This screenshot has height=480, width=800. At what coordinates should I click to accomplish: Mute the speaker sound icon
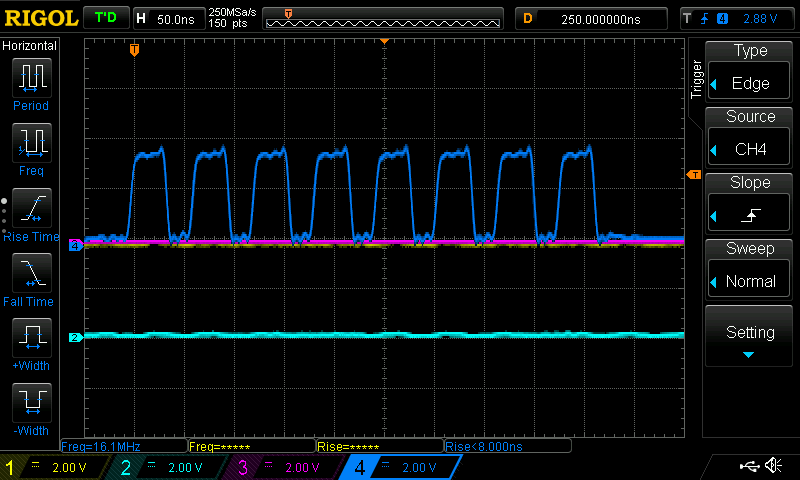pyautogui.click(x=773, y=465)
